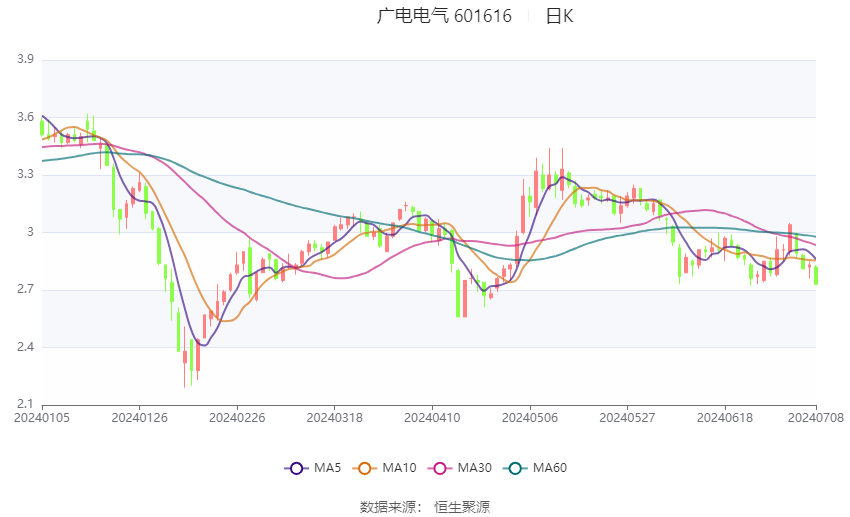Click the 3.3 price axis label
The width and height of the screenshot is (850, 517).
[25, 174]
